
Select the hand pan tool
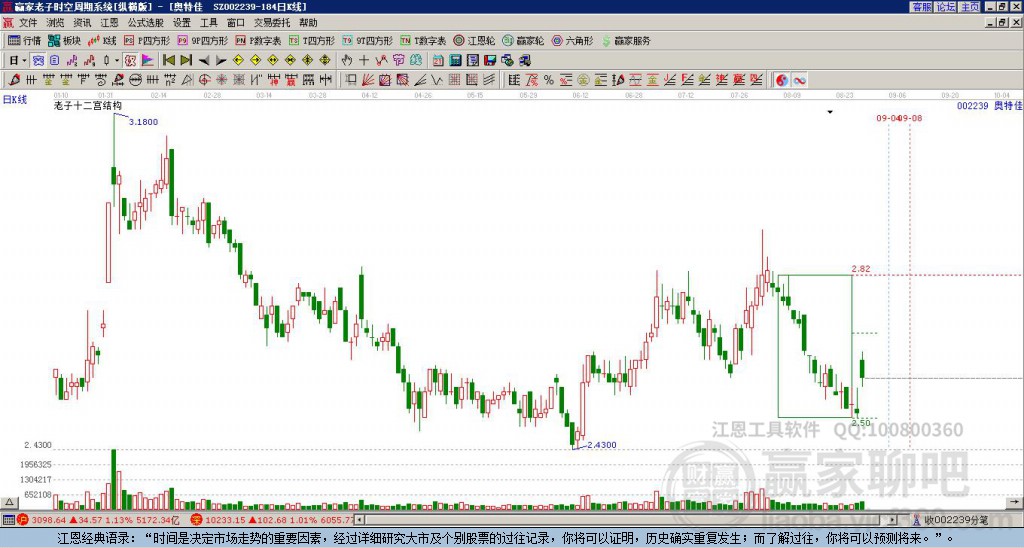point(347,61)
